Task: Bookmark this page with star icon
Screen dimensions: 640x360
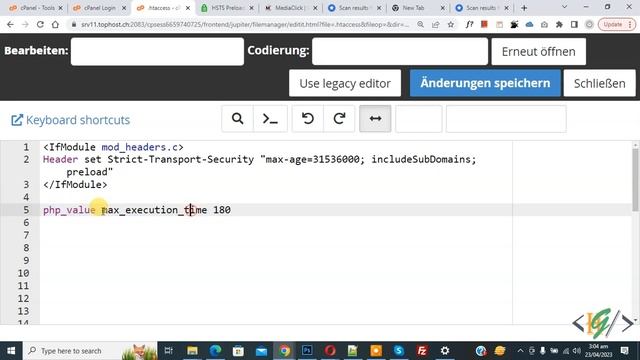Action: [451, 24]
